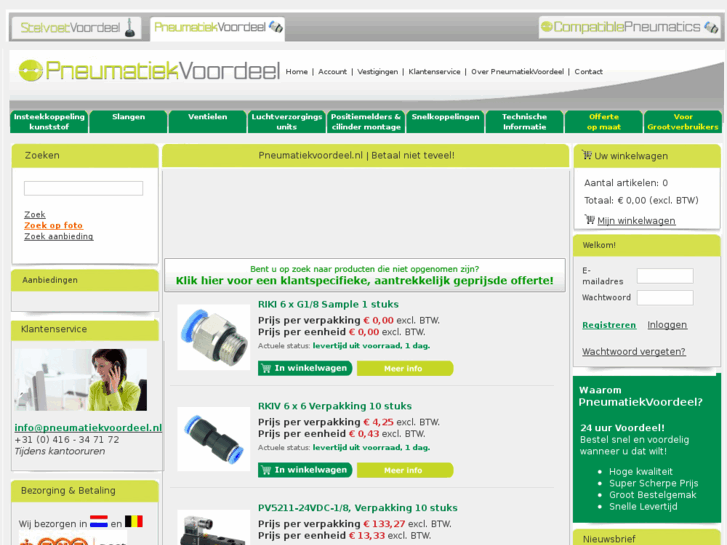Open the StelvoetVoordeel site tab
This screenshot has width=727, height=545.
click(76, 28)
